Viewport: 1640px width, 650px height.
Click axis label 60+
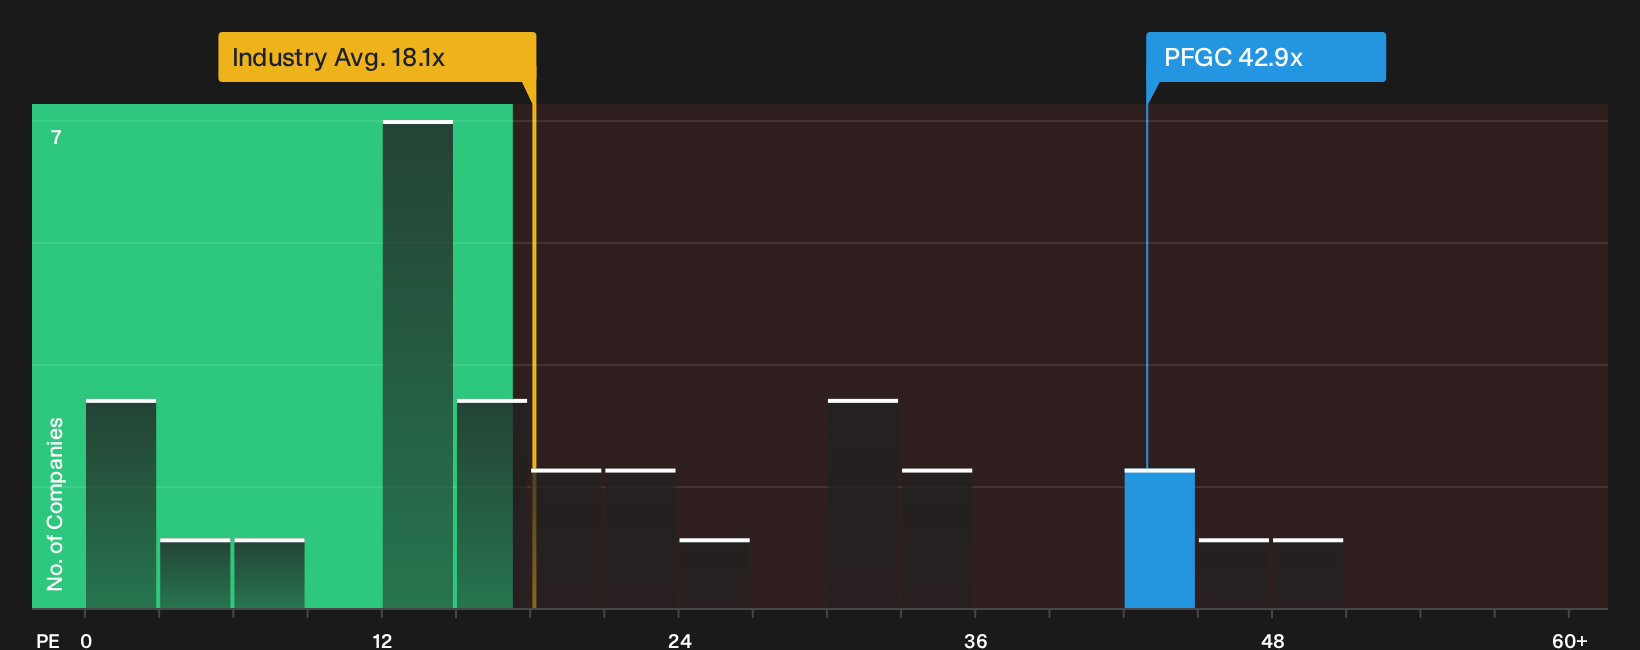click(x=1569, y=641)
